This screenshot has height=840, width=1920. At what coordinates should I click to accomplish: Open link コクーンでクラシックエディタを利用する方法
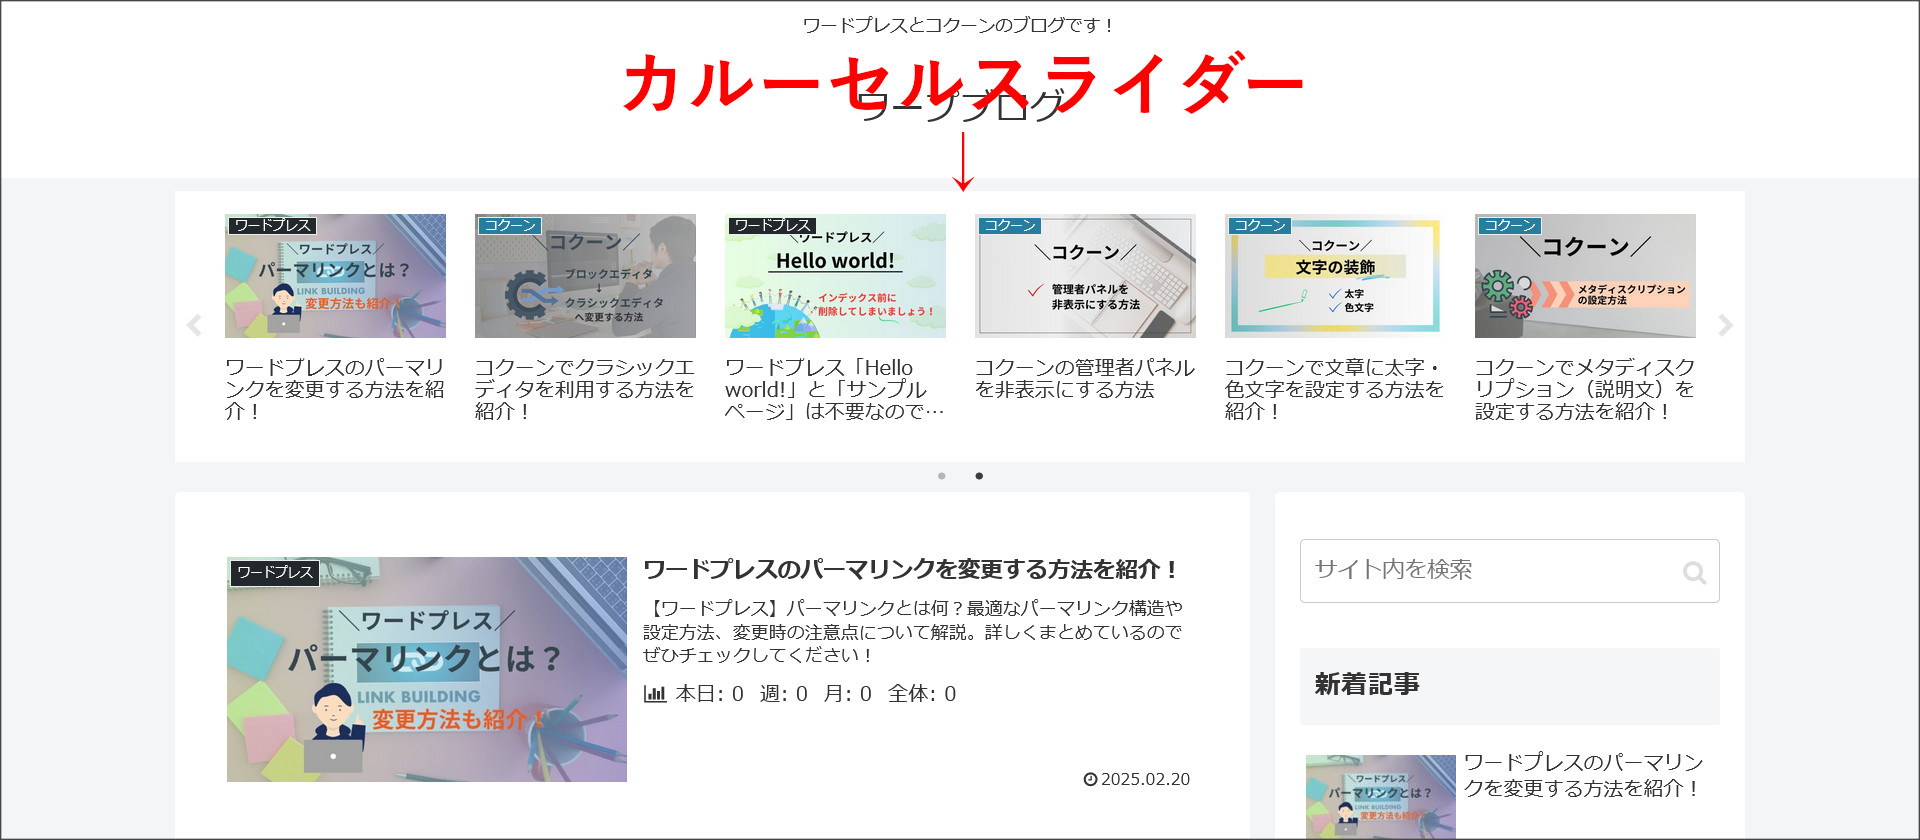tap(585, 389)
